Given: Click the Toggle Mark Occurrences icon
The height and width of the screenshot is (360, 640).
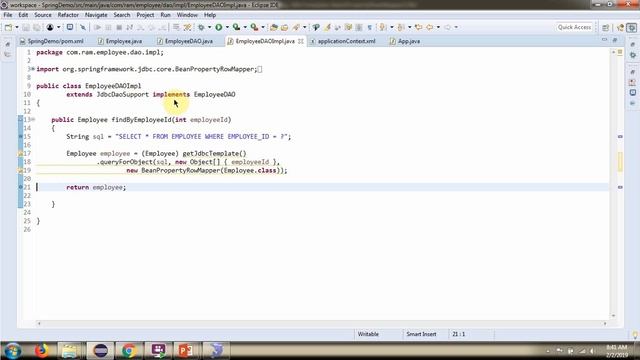Looking at the screenshot, I should pos(327,27).
